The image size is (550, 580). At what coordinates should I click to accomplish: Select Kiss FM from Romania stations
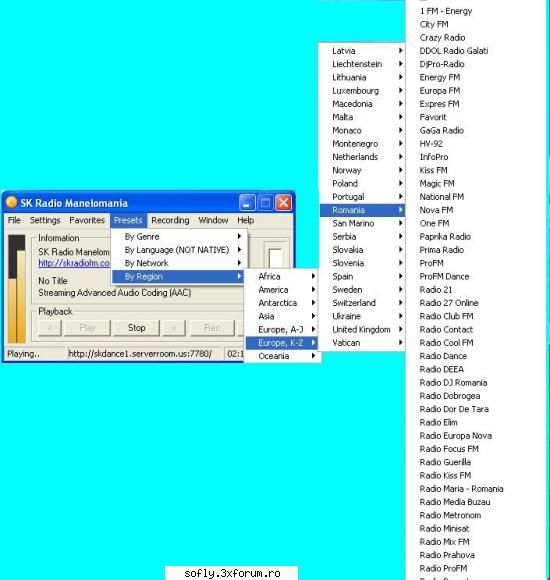click(x=433, y=170)
